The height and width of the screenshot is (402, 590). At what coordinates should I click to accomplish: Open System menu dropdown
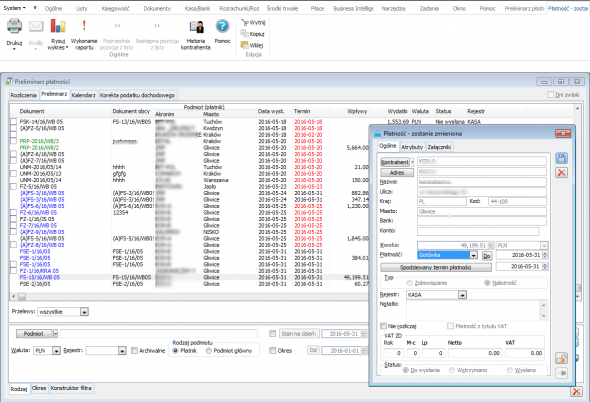[14, 8]
